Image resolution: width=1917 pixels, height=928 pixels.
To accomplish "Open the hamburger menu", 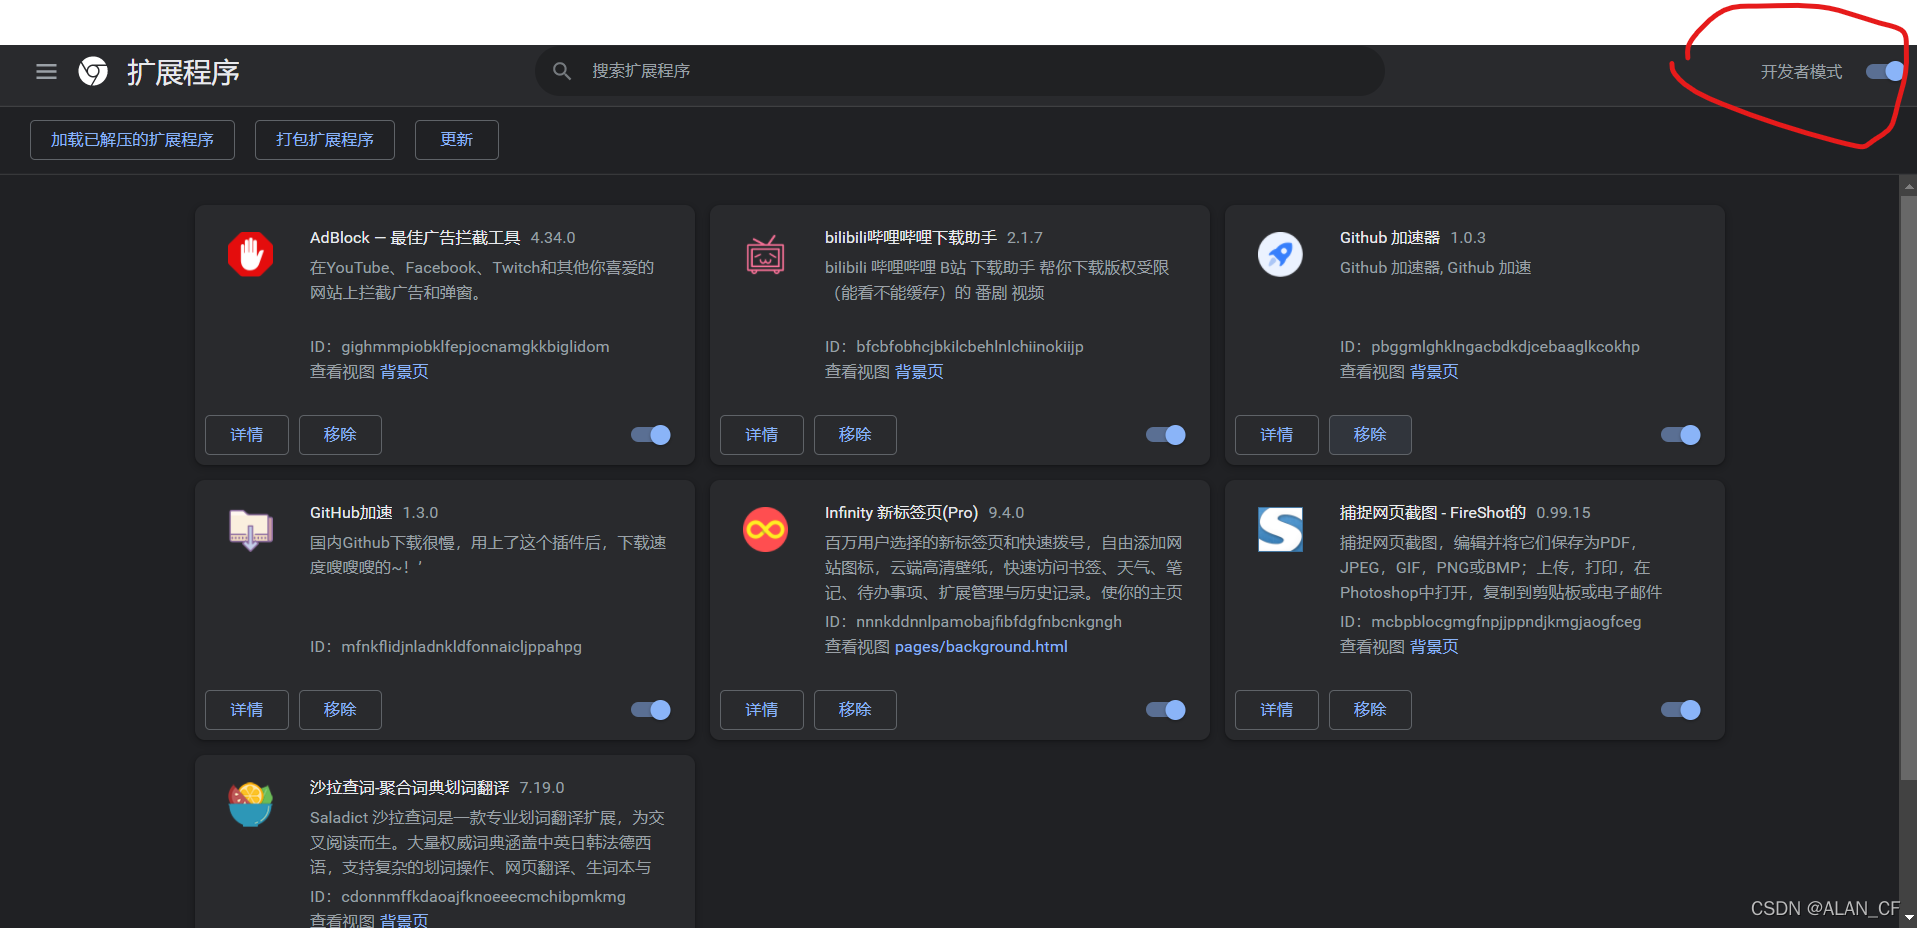I will click(46, 71).
